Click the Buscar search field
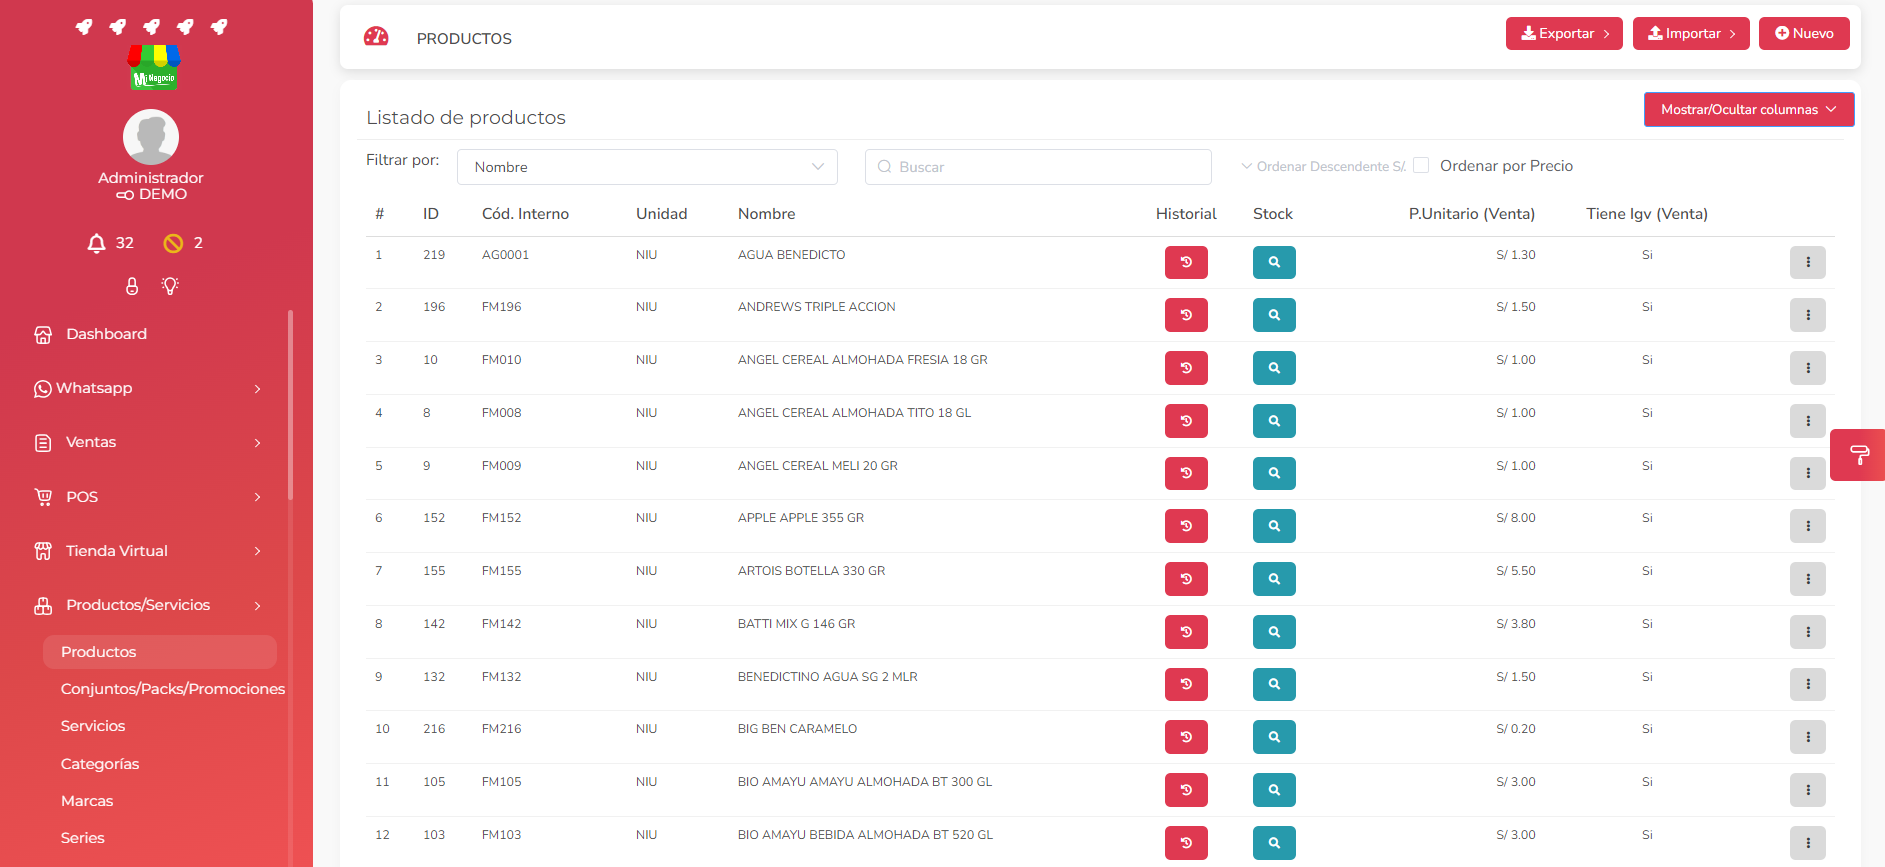The width and height of the screenshot is (1885, 867). coord(1038,167)
